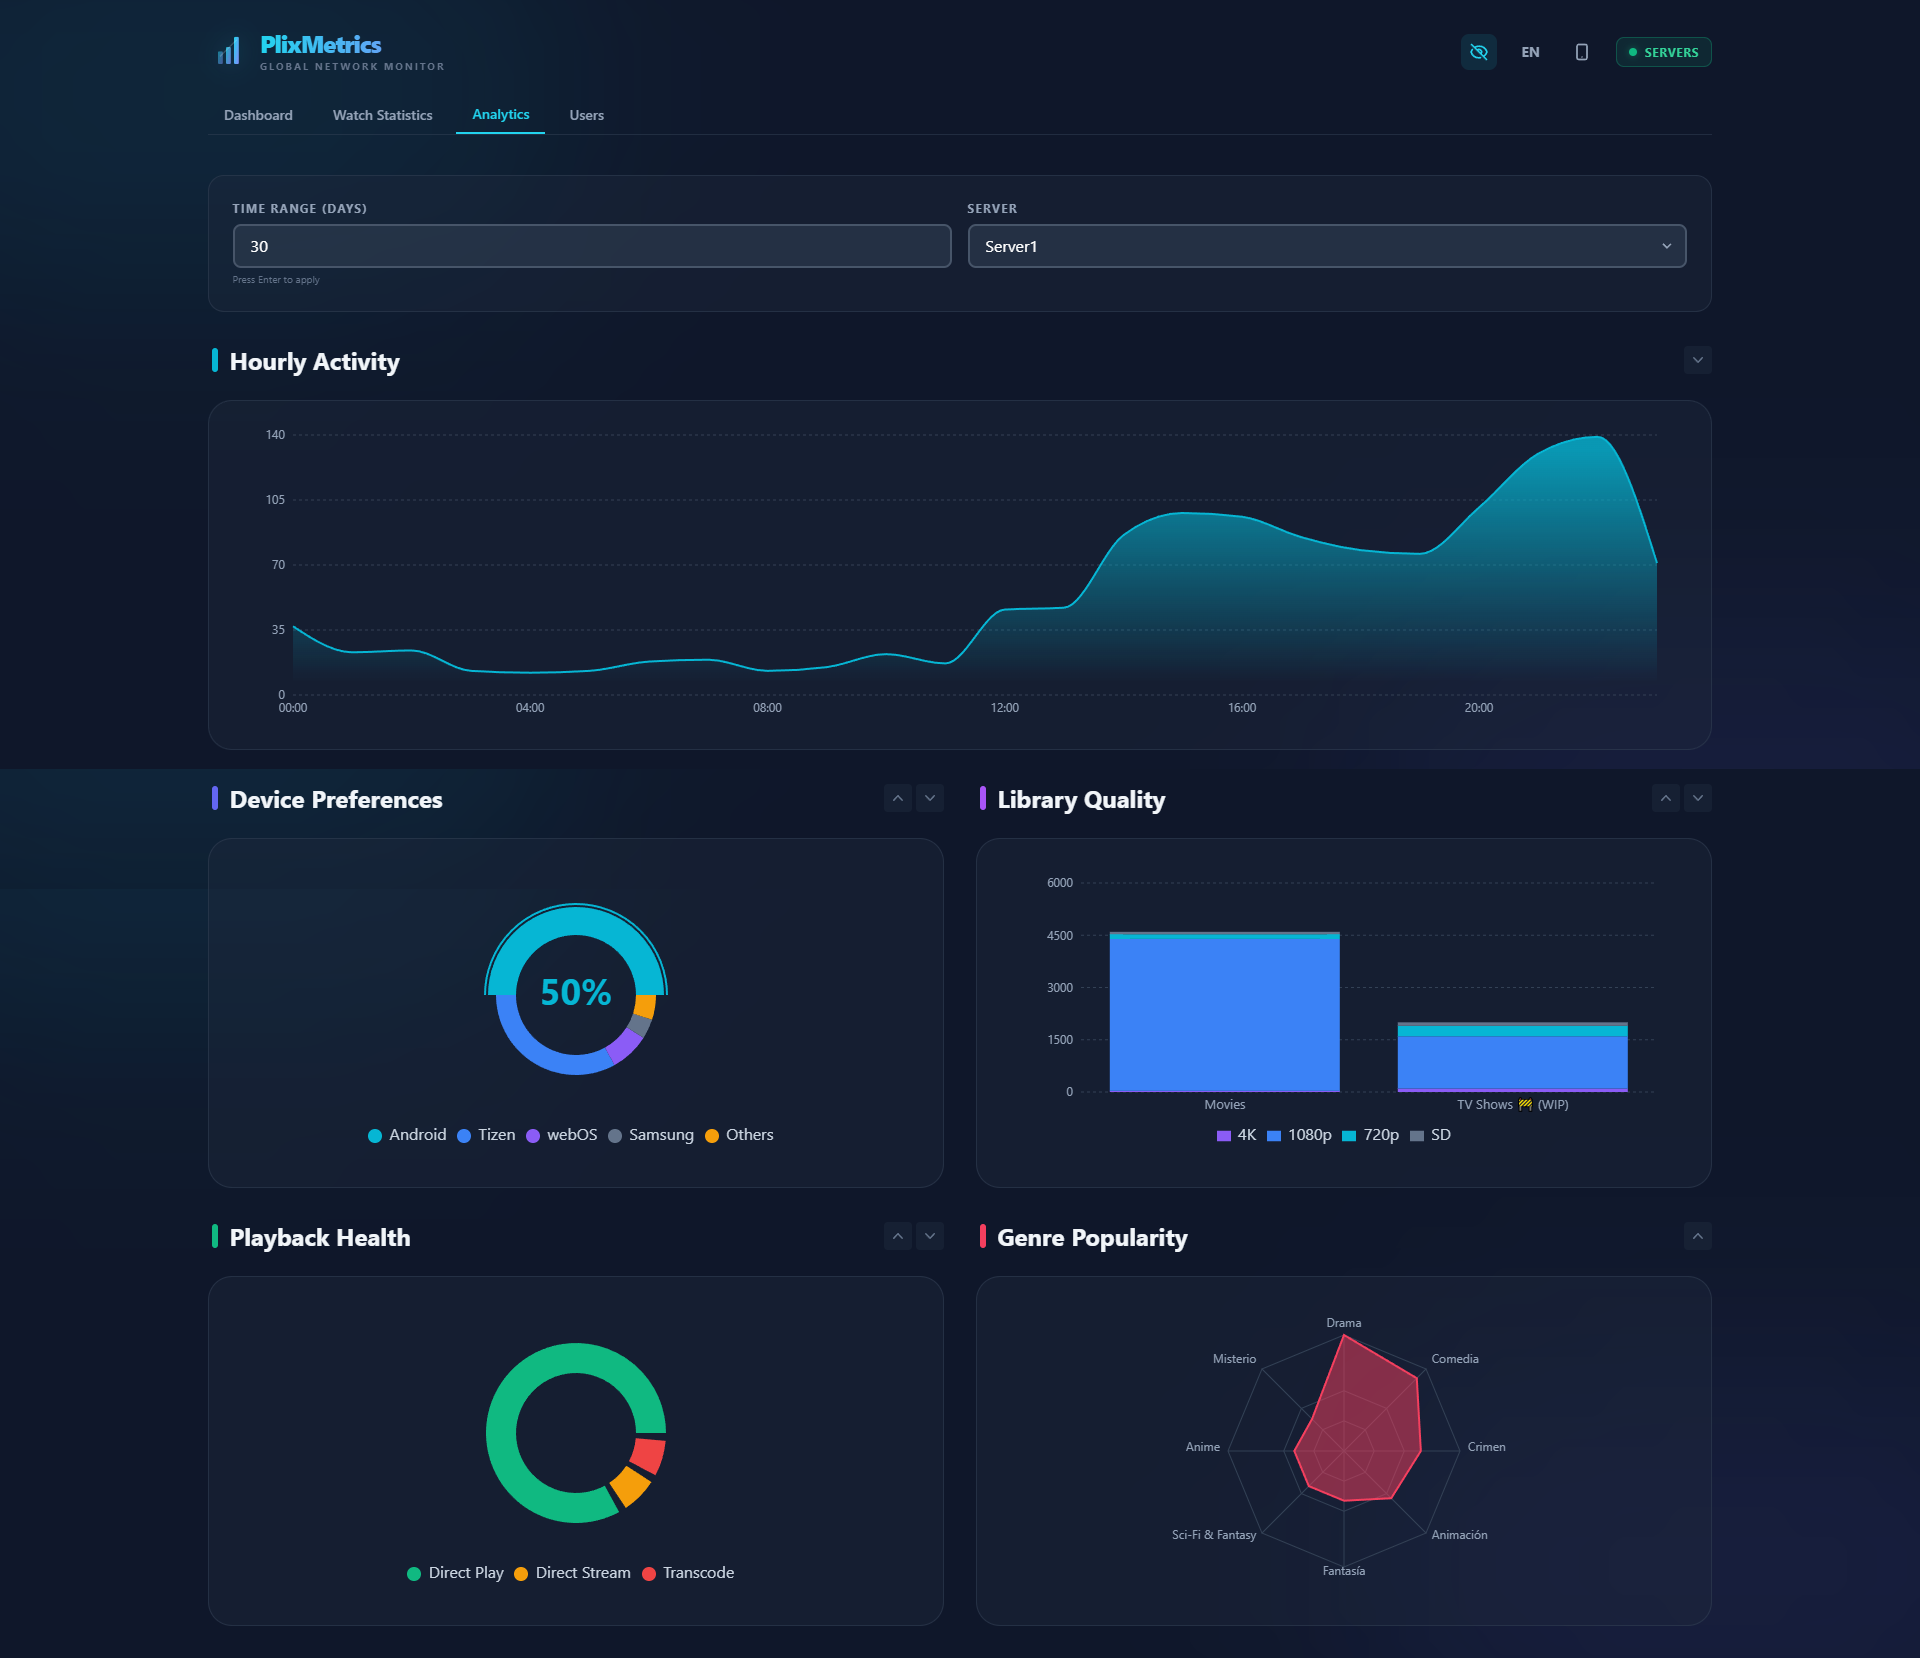Viewport: 1920px width, 1658px height.
Task: Toggle Transcode legend item
Action: click(688, 1573)
